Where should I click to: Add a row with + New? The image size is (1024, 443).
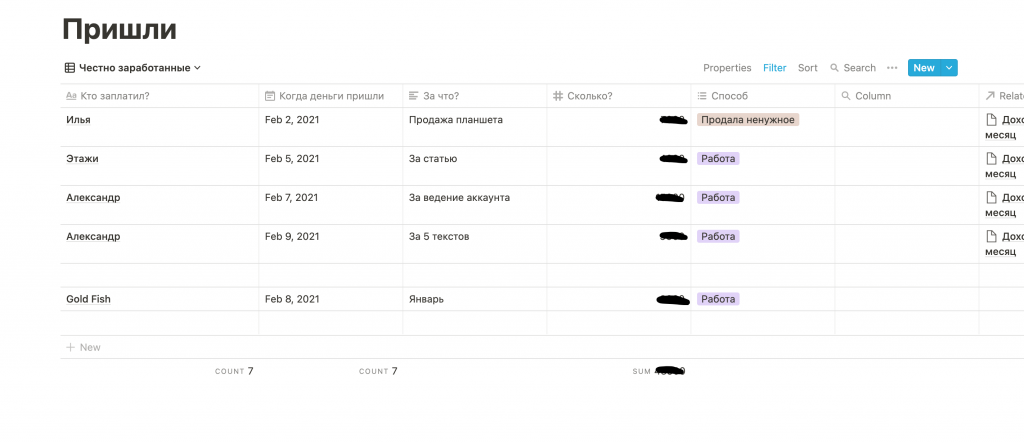(84, 347)
